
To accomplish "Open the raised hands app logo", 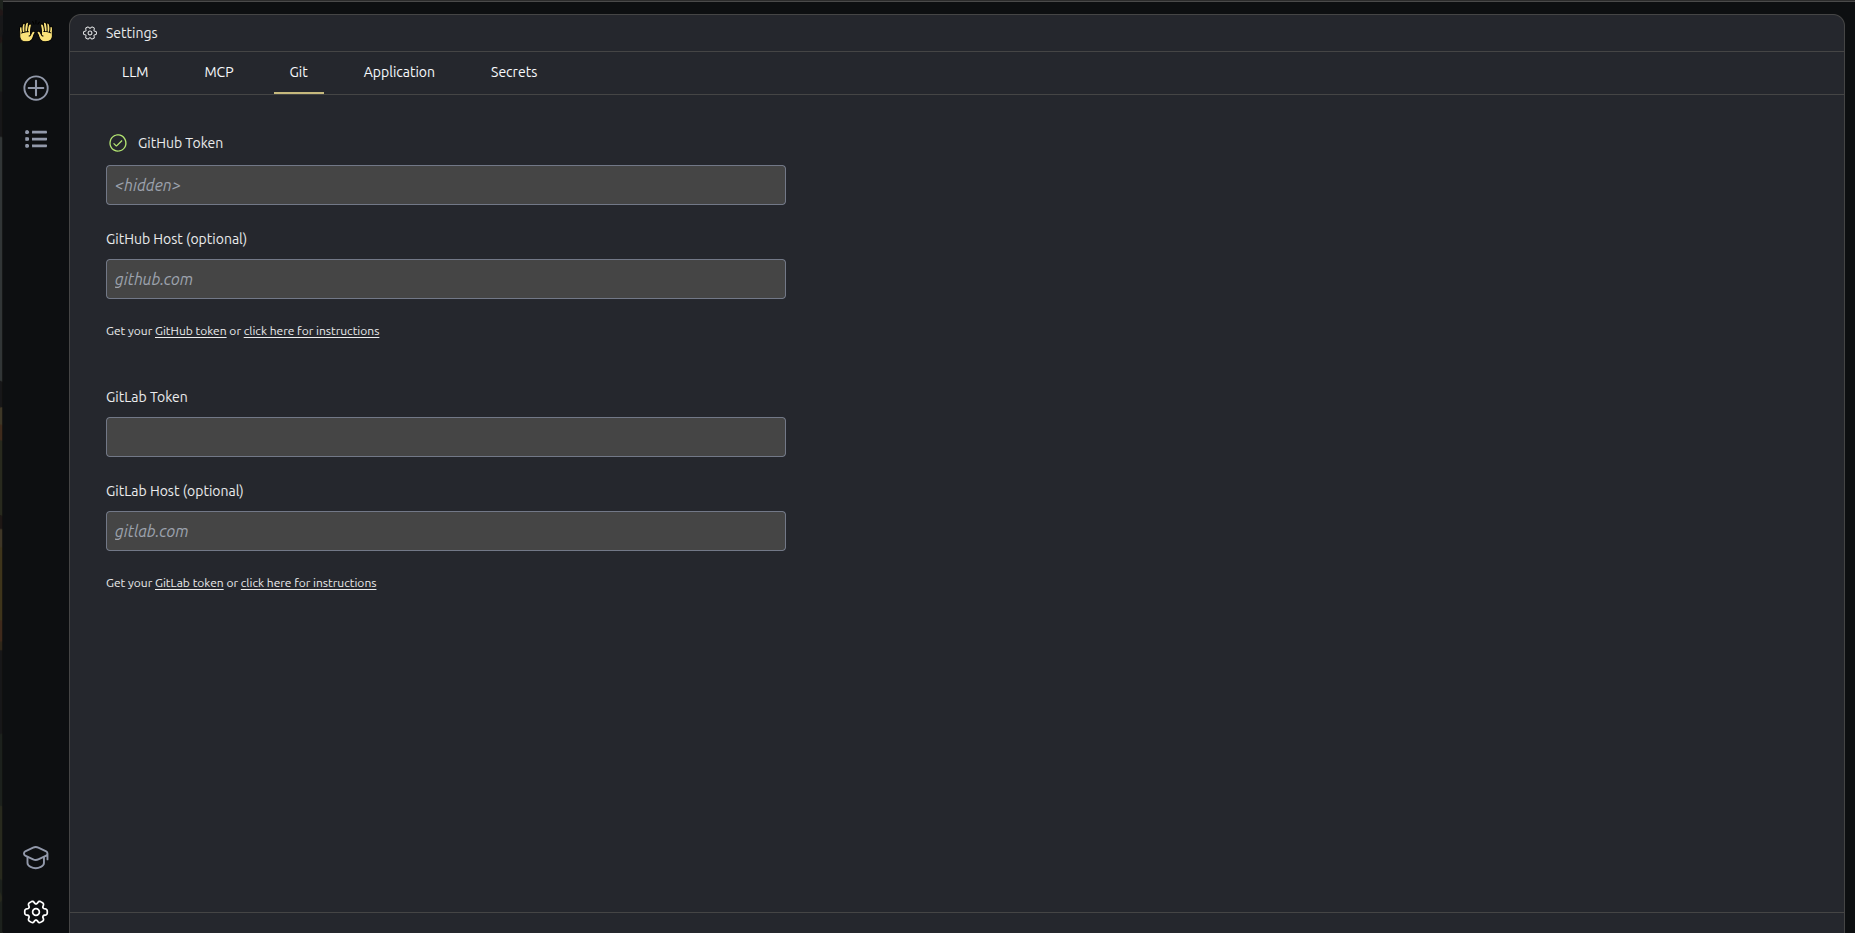I will pos(35,31).
